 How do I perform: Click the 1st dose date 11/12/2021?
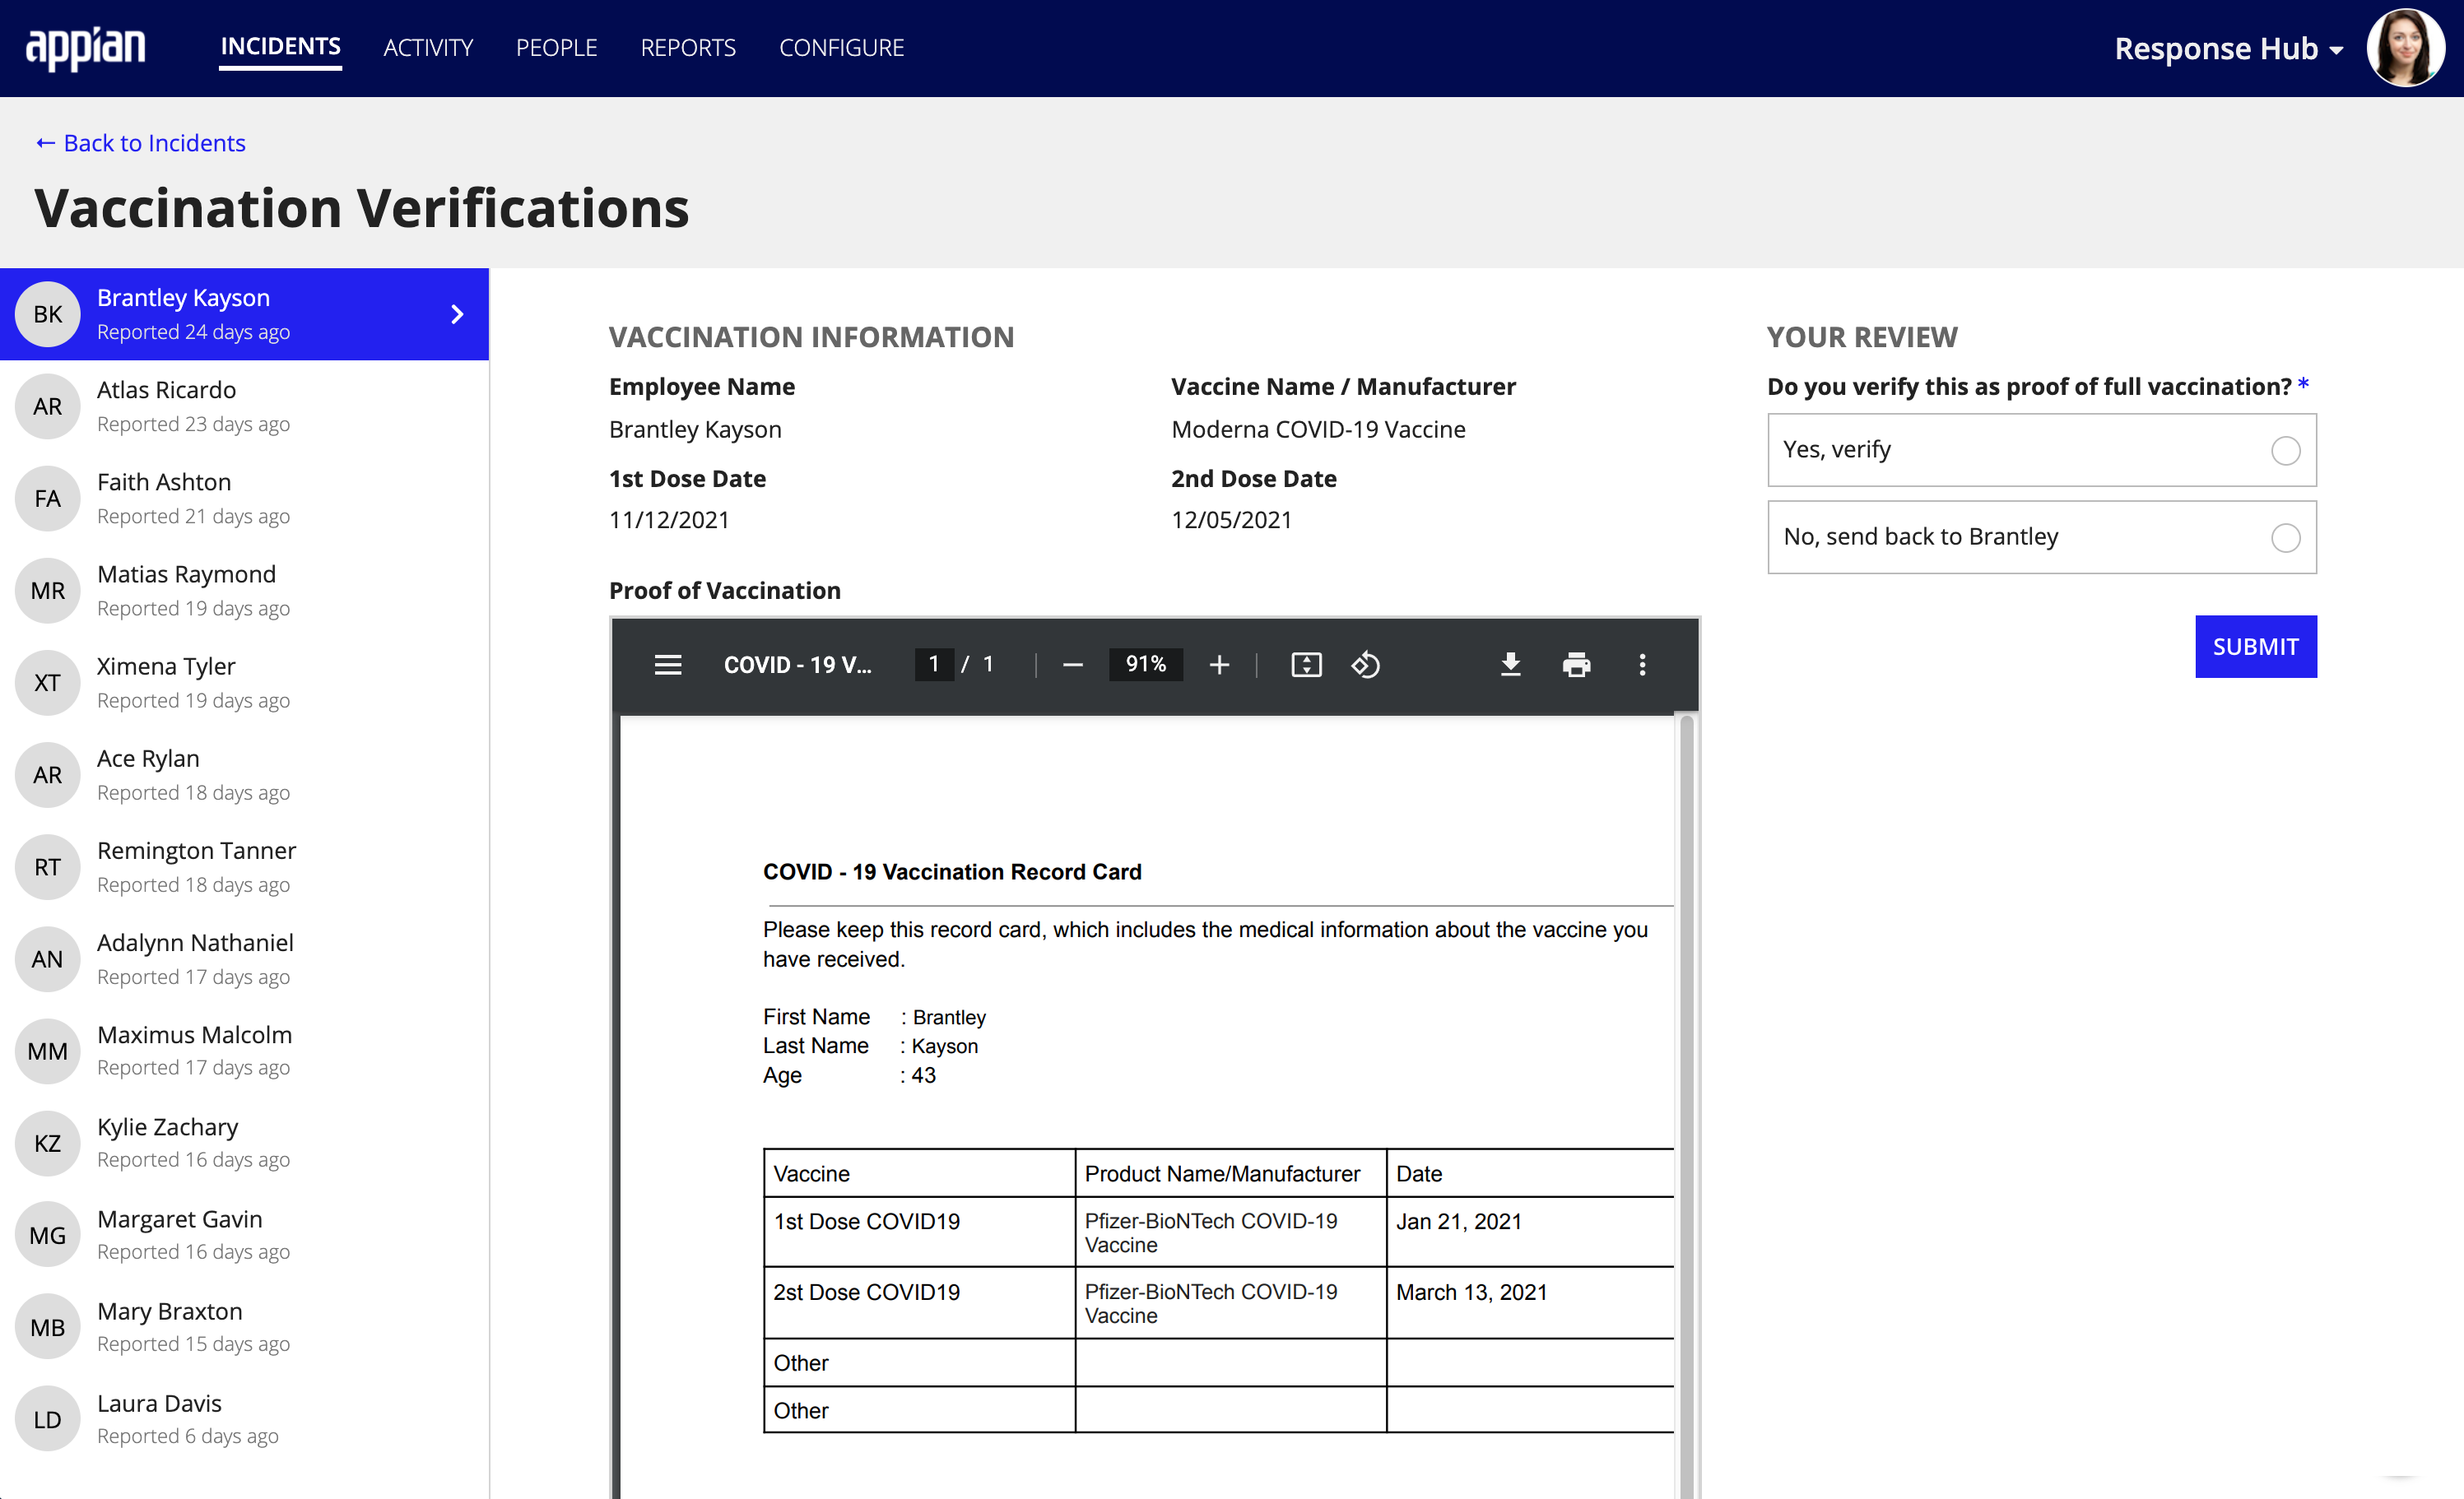pos(669,520)
